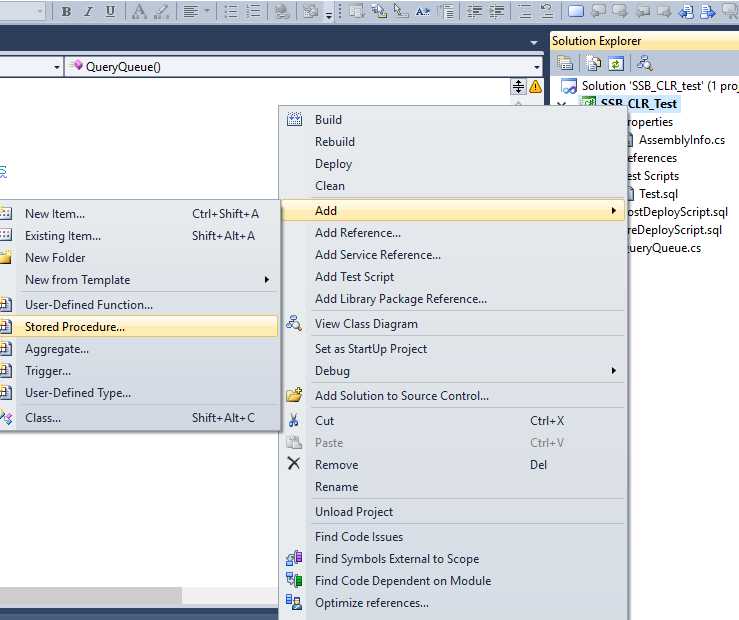Select New Item... in Add submenu

click(139, 213)
